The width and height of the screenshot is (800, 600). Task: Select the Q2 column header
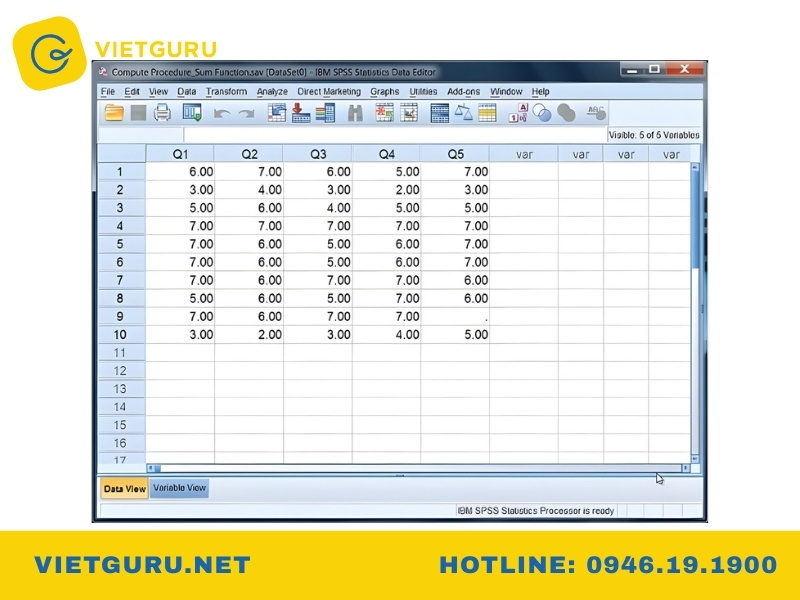click(x=249, y=154)
